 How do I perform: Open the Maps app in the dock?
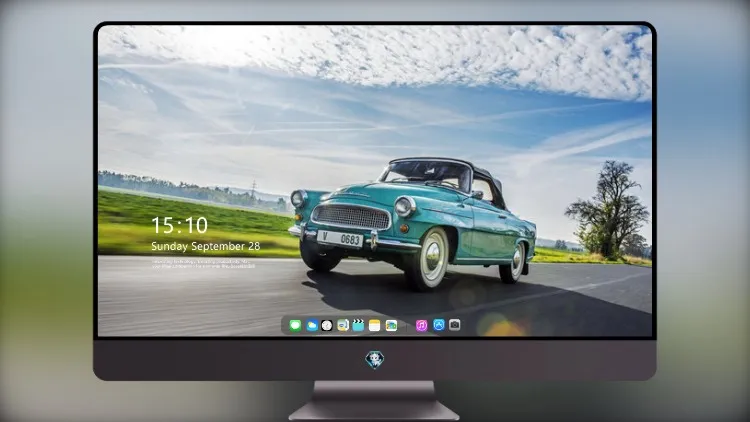pos(343,325)
